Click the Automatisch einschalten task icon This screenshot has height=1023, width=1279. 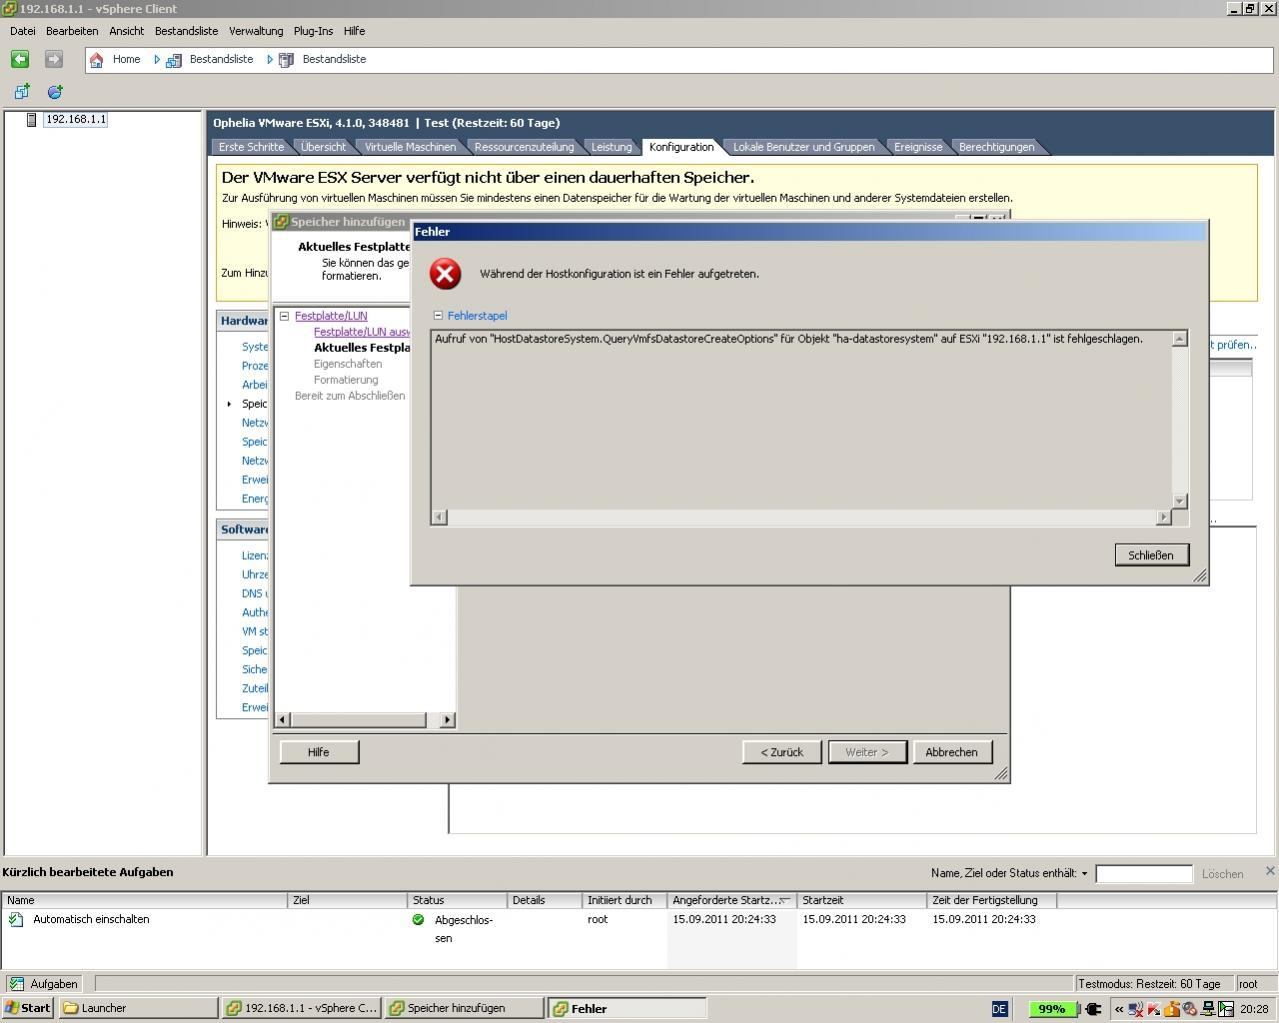[16, 919]
